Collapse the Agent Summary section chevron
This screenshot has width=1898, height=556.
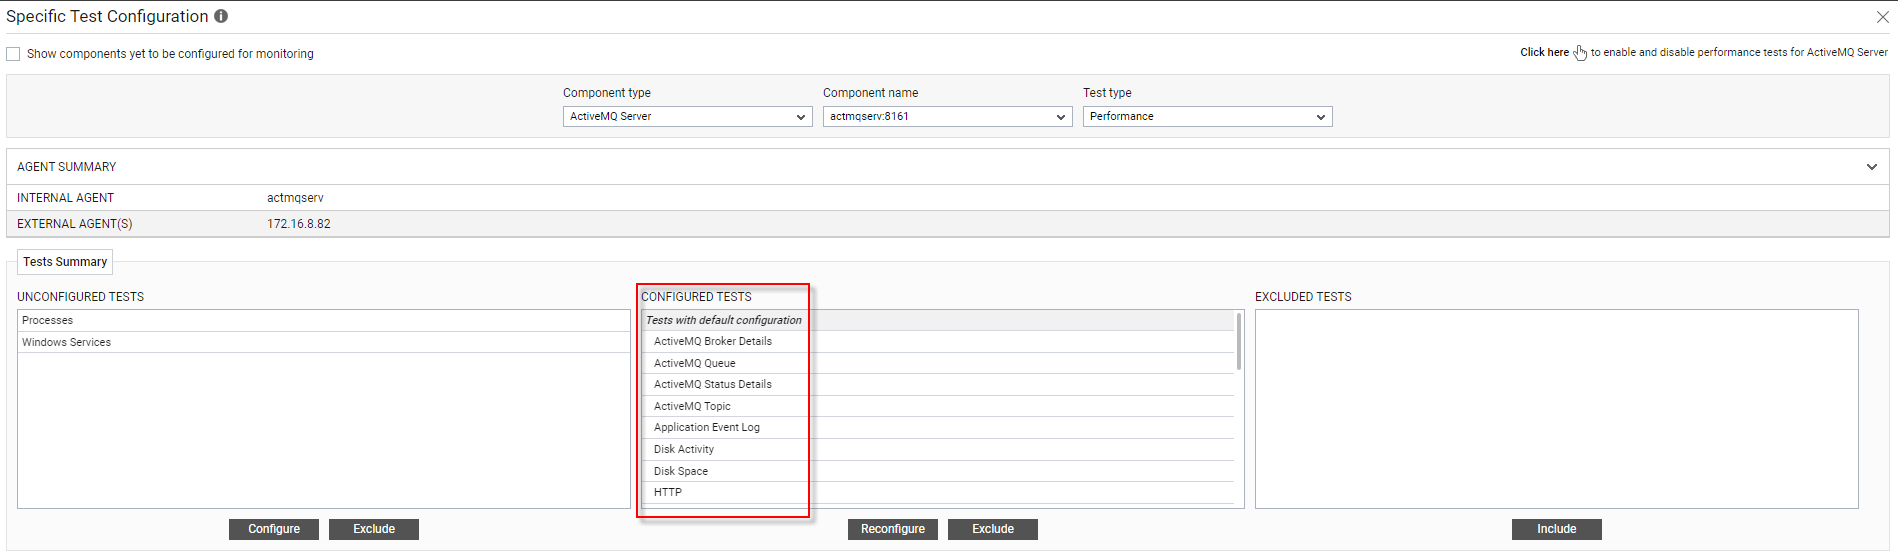[1872, 167]
